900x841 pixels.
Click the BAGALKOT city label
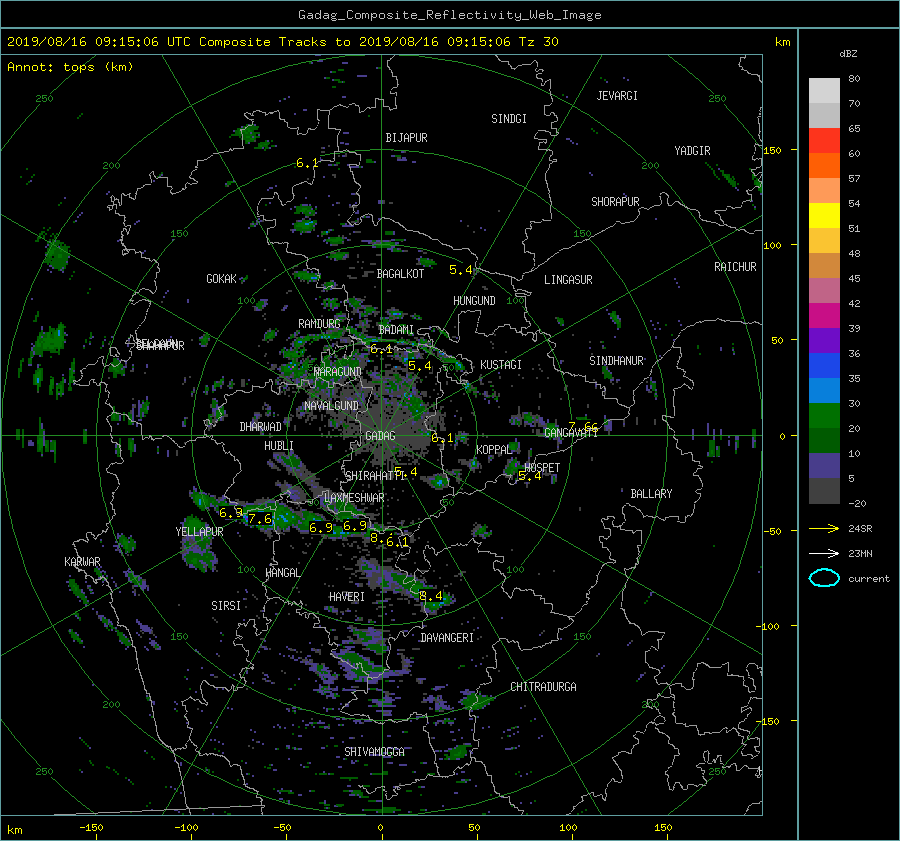400,274
